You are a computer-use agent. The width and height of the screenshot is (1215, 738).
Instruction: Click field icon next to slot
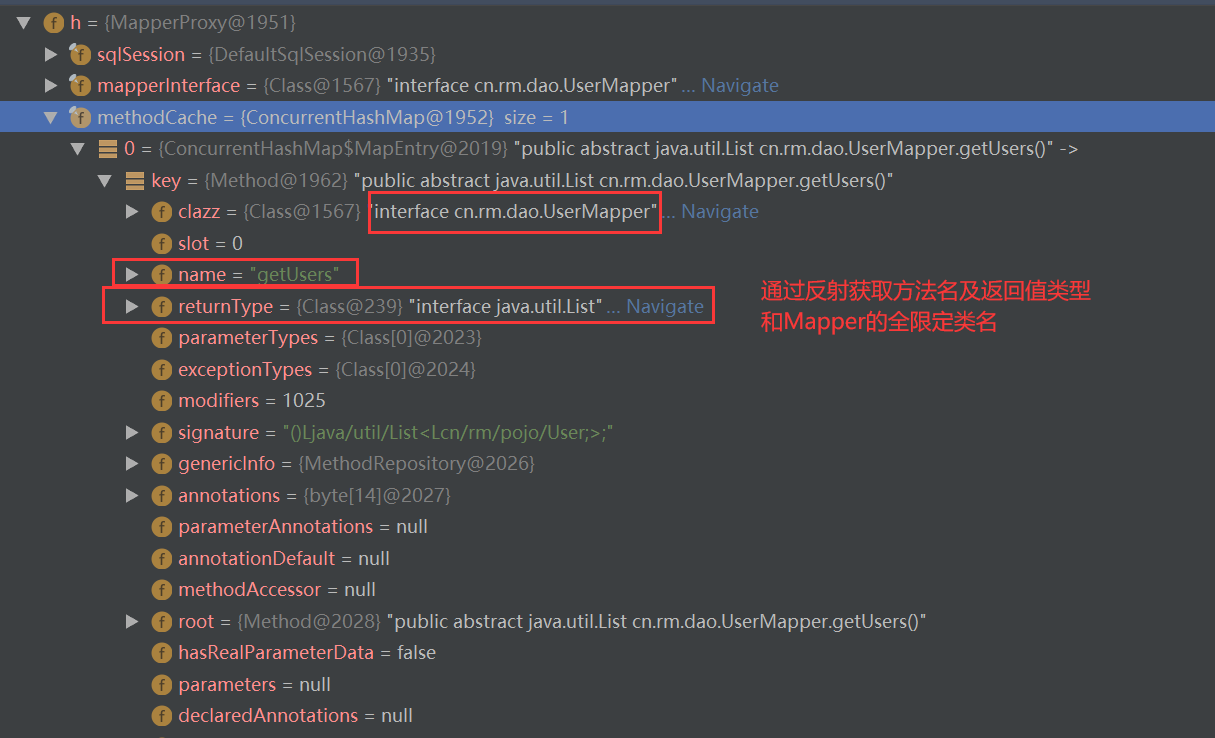pos(161,243)
